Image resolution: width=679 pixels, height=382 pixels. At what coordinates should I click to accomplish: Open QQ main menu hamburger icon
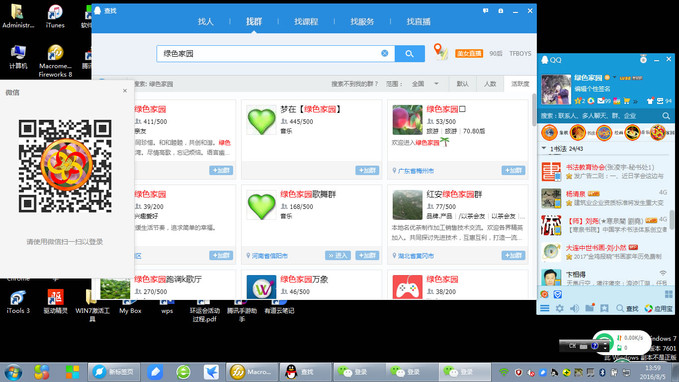(x=545, y=308)
